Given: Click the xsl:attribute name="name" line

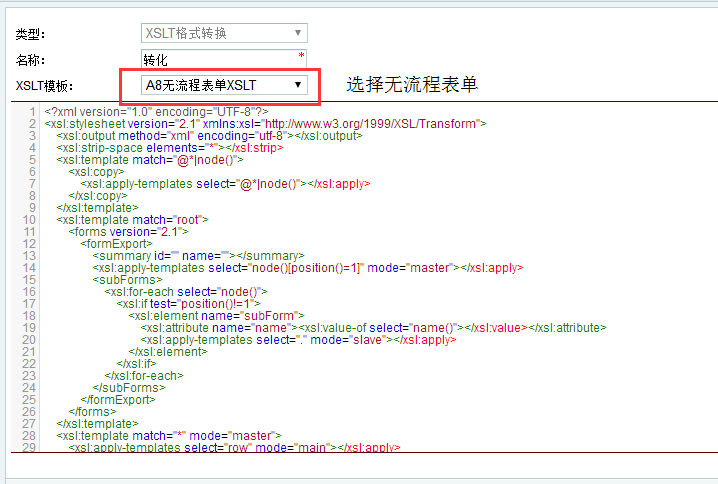Looking at the screenshot, I should pyautogui.click(x=374, y=327).
